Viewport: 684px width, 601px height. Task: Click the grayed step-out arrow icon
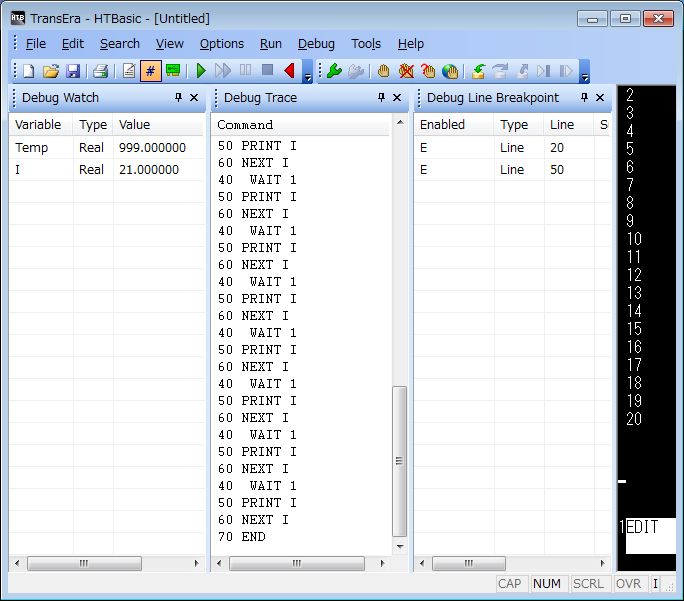[x=522, y=71]
